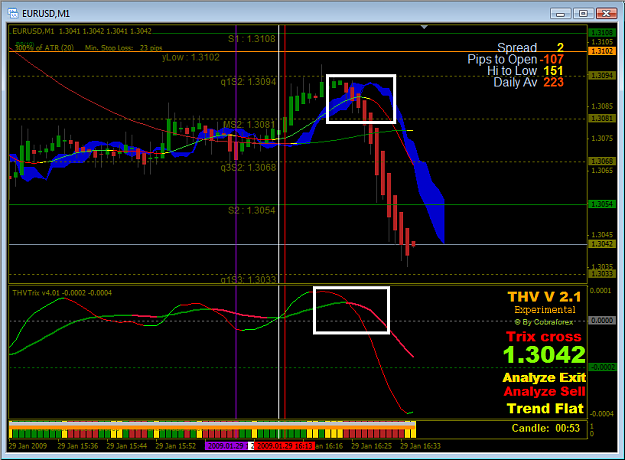The width and height of the screenshot is (625, 460).
Task: Click the EURUSD,M1 OHLC header text
Action: tap(82, 31)
